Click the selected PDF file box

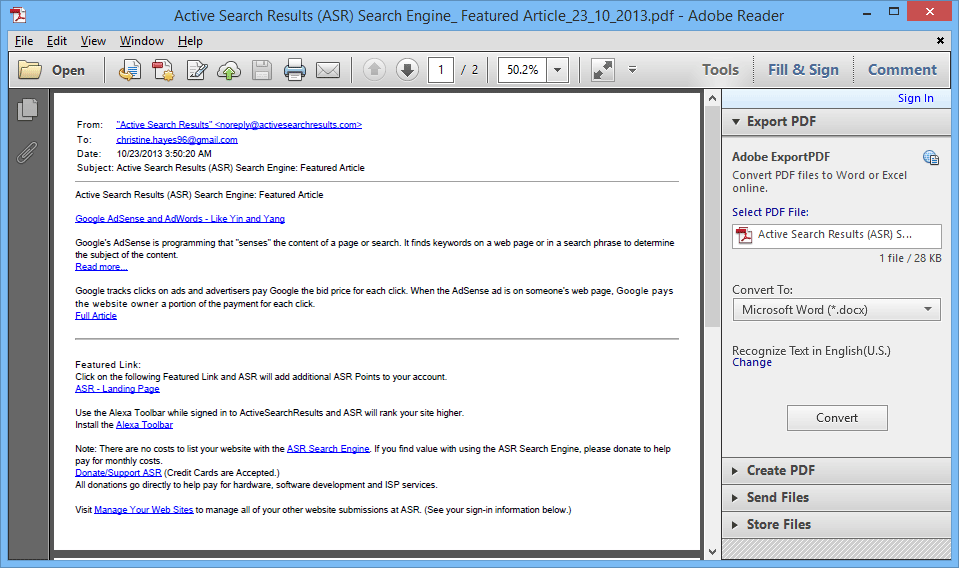coord(836,235)
